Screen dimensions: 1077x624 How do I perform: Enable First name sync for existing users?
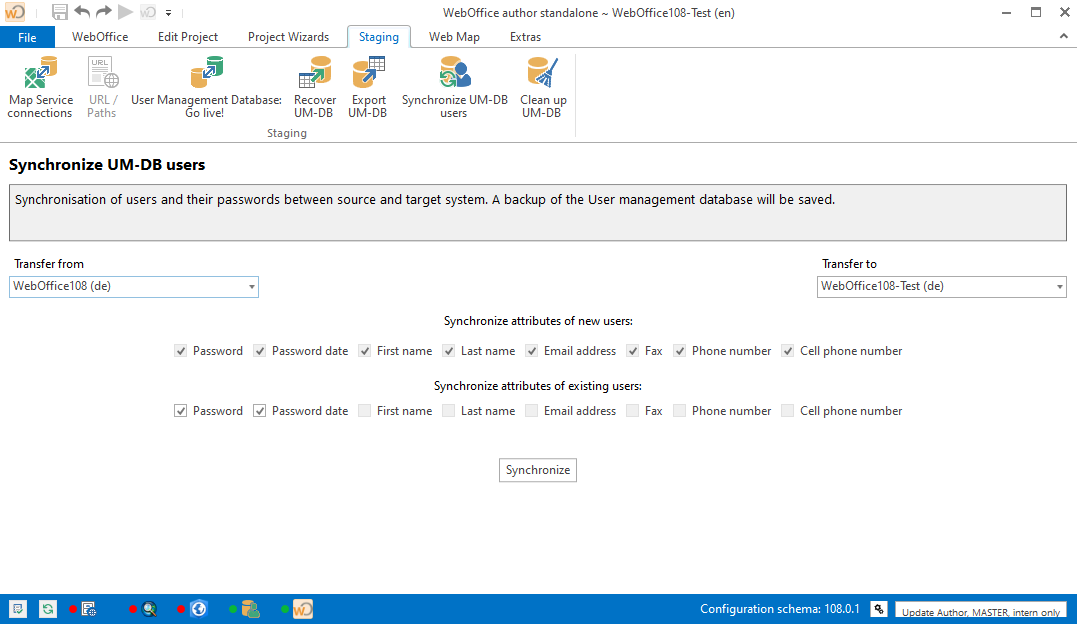(364, 410)
